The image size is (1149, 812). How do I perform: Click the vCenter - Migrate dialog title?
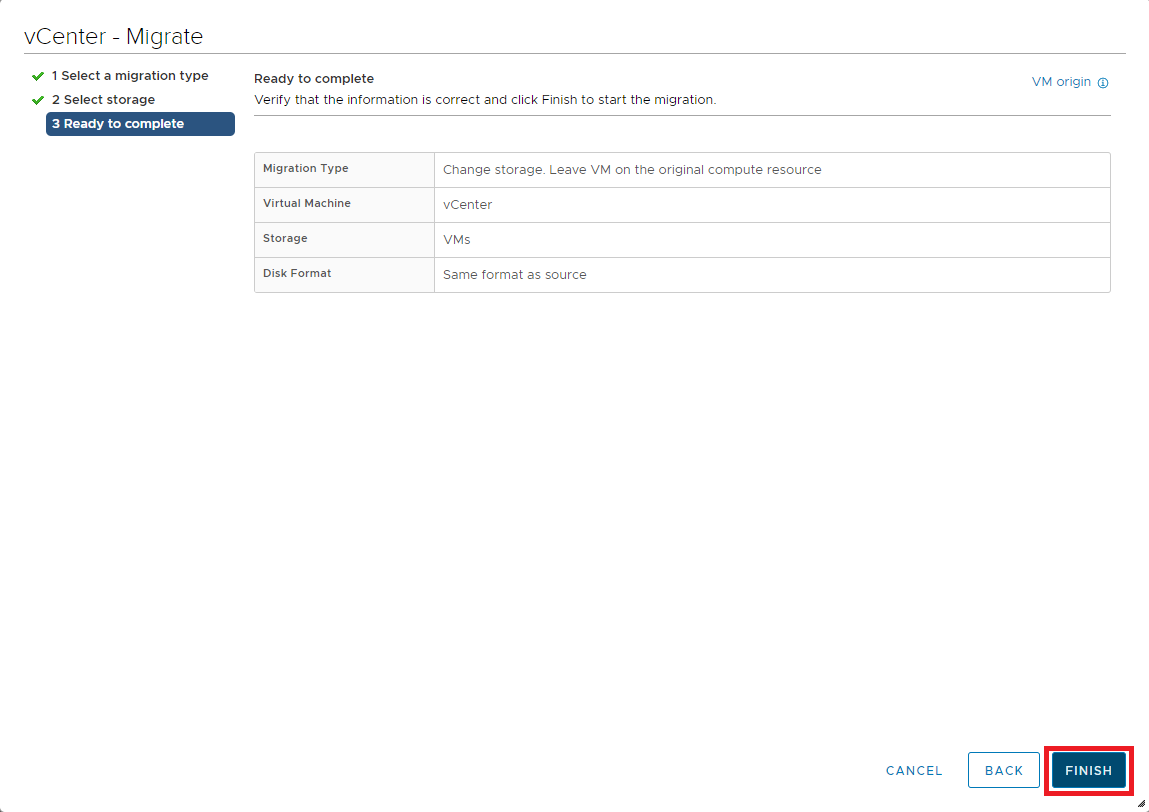tap(113, 37)
